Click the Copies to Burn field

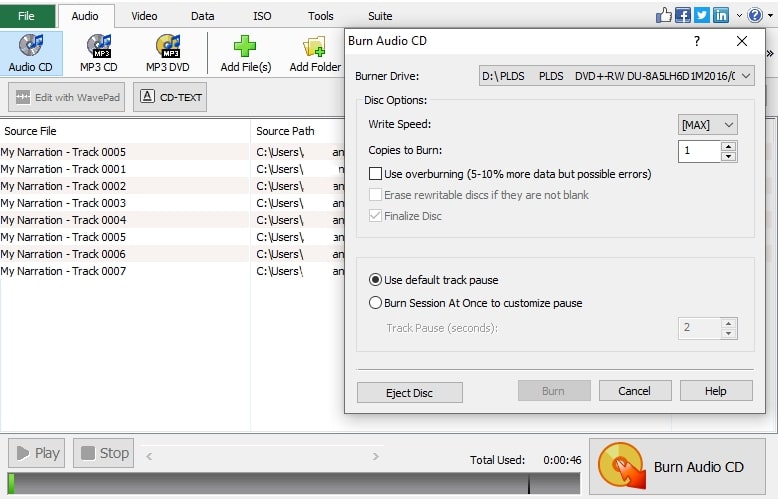tap(699, 151)
